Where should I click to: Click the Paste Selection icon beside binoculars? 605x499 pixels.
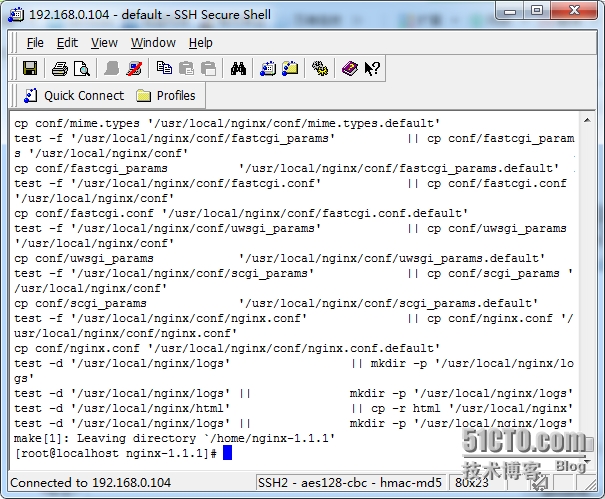(209, 69)
